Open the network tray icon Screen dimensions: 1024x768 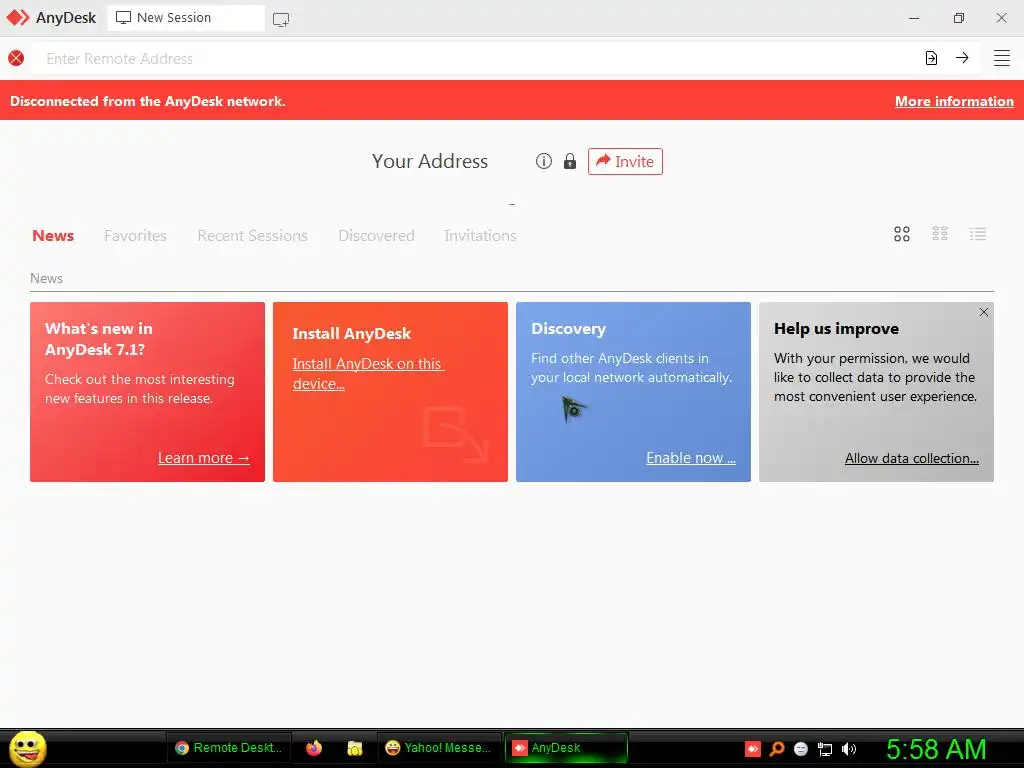[825, 750]
